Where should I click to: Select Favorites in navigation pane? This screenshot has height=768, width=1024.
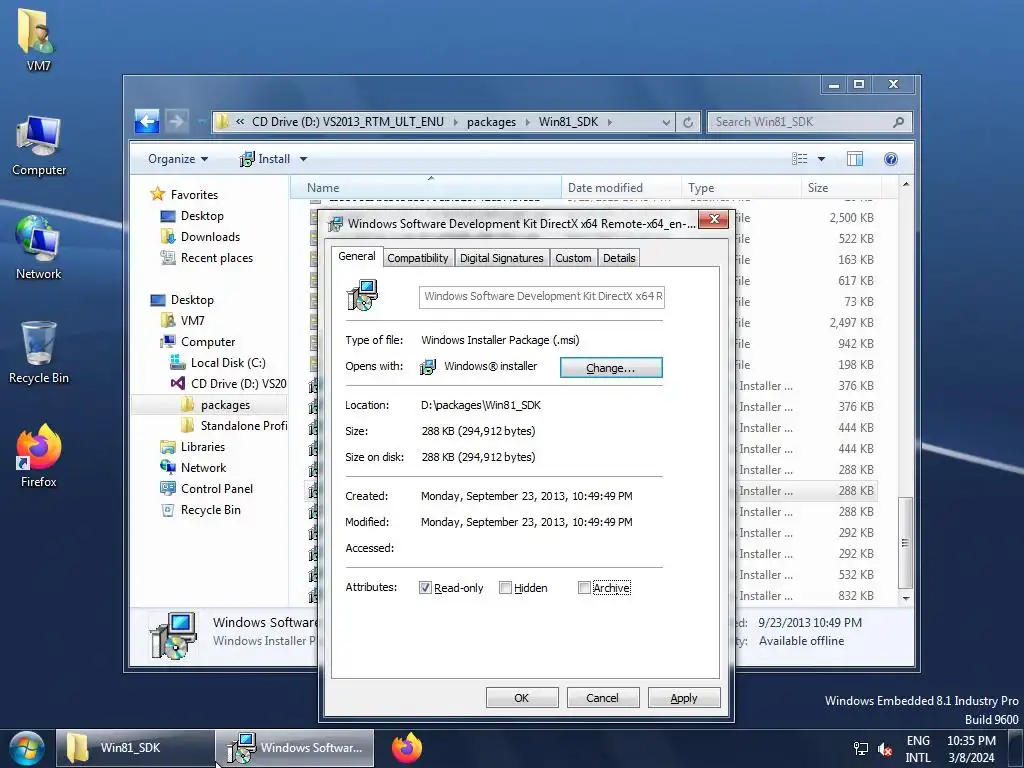(194, 195)
